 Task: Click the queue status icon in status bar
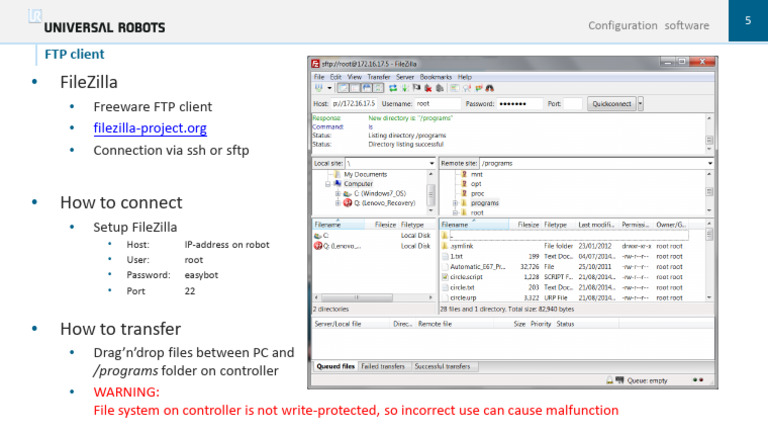pos(620,380)
